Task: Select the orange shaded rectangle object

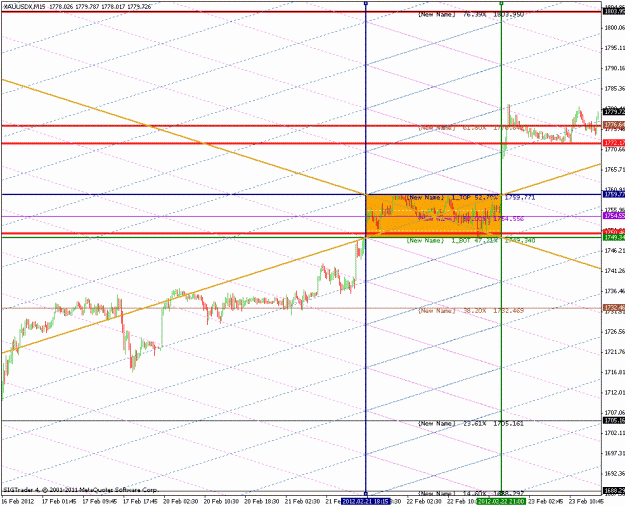Action: [x=433, y=216]
